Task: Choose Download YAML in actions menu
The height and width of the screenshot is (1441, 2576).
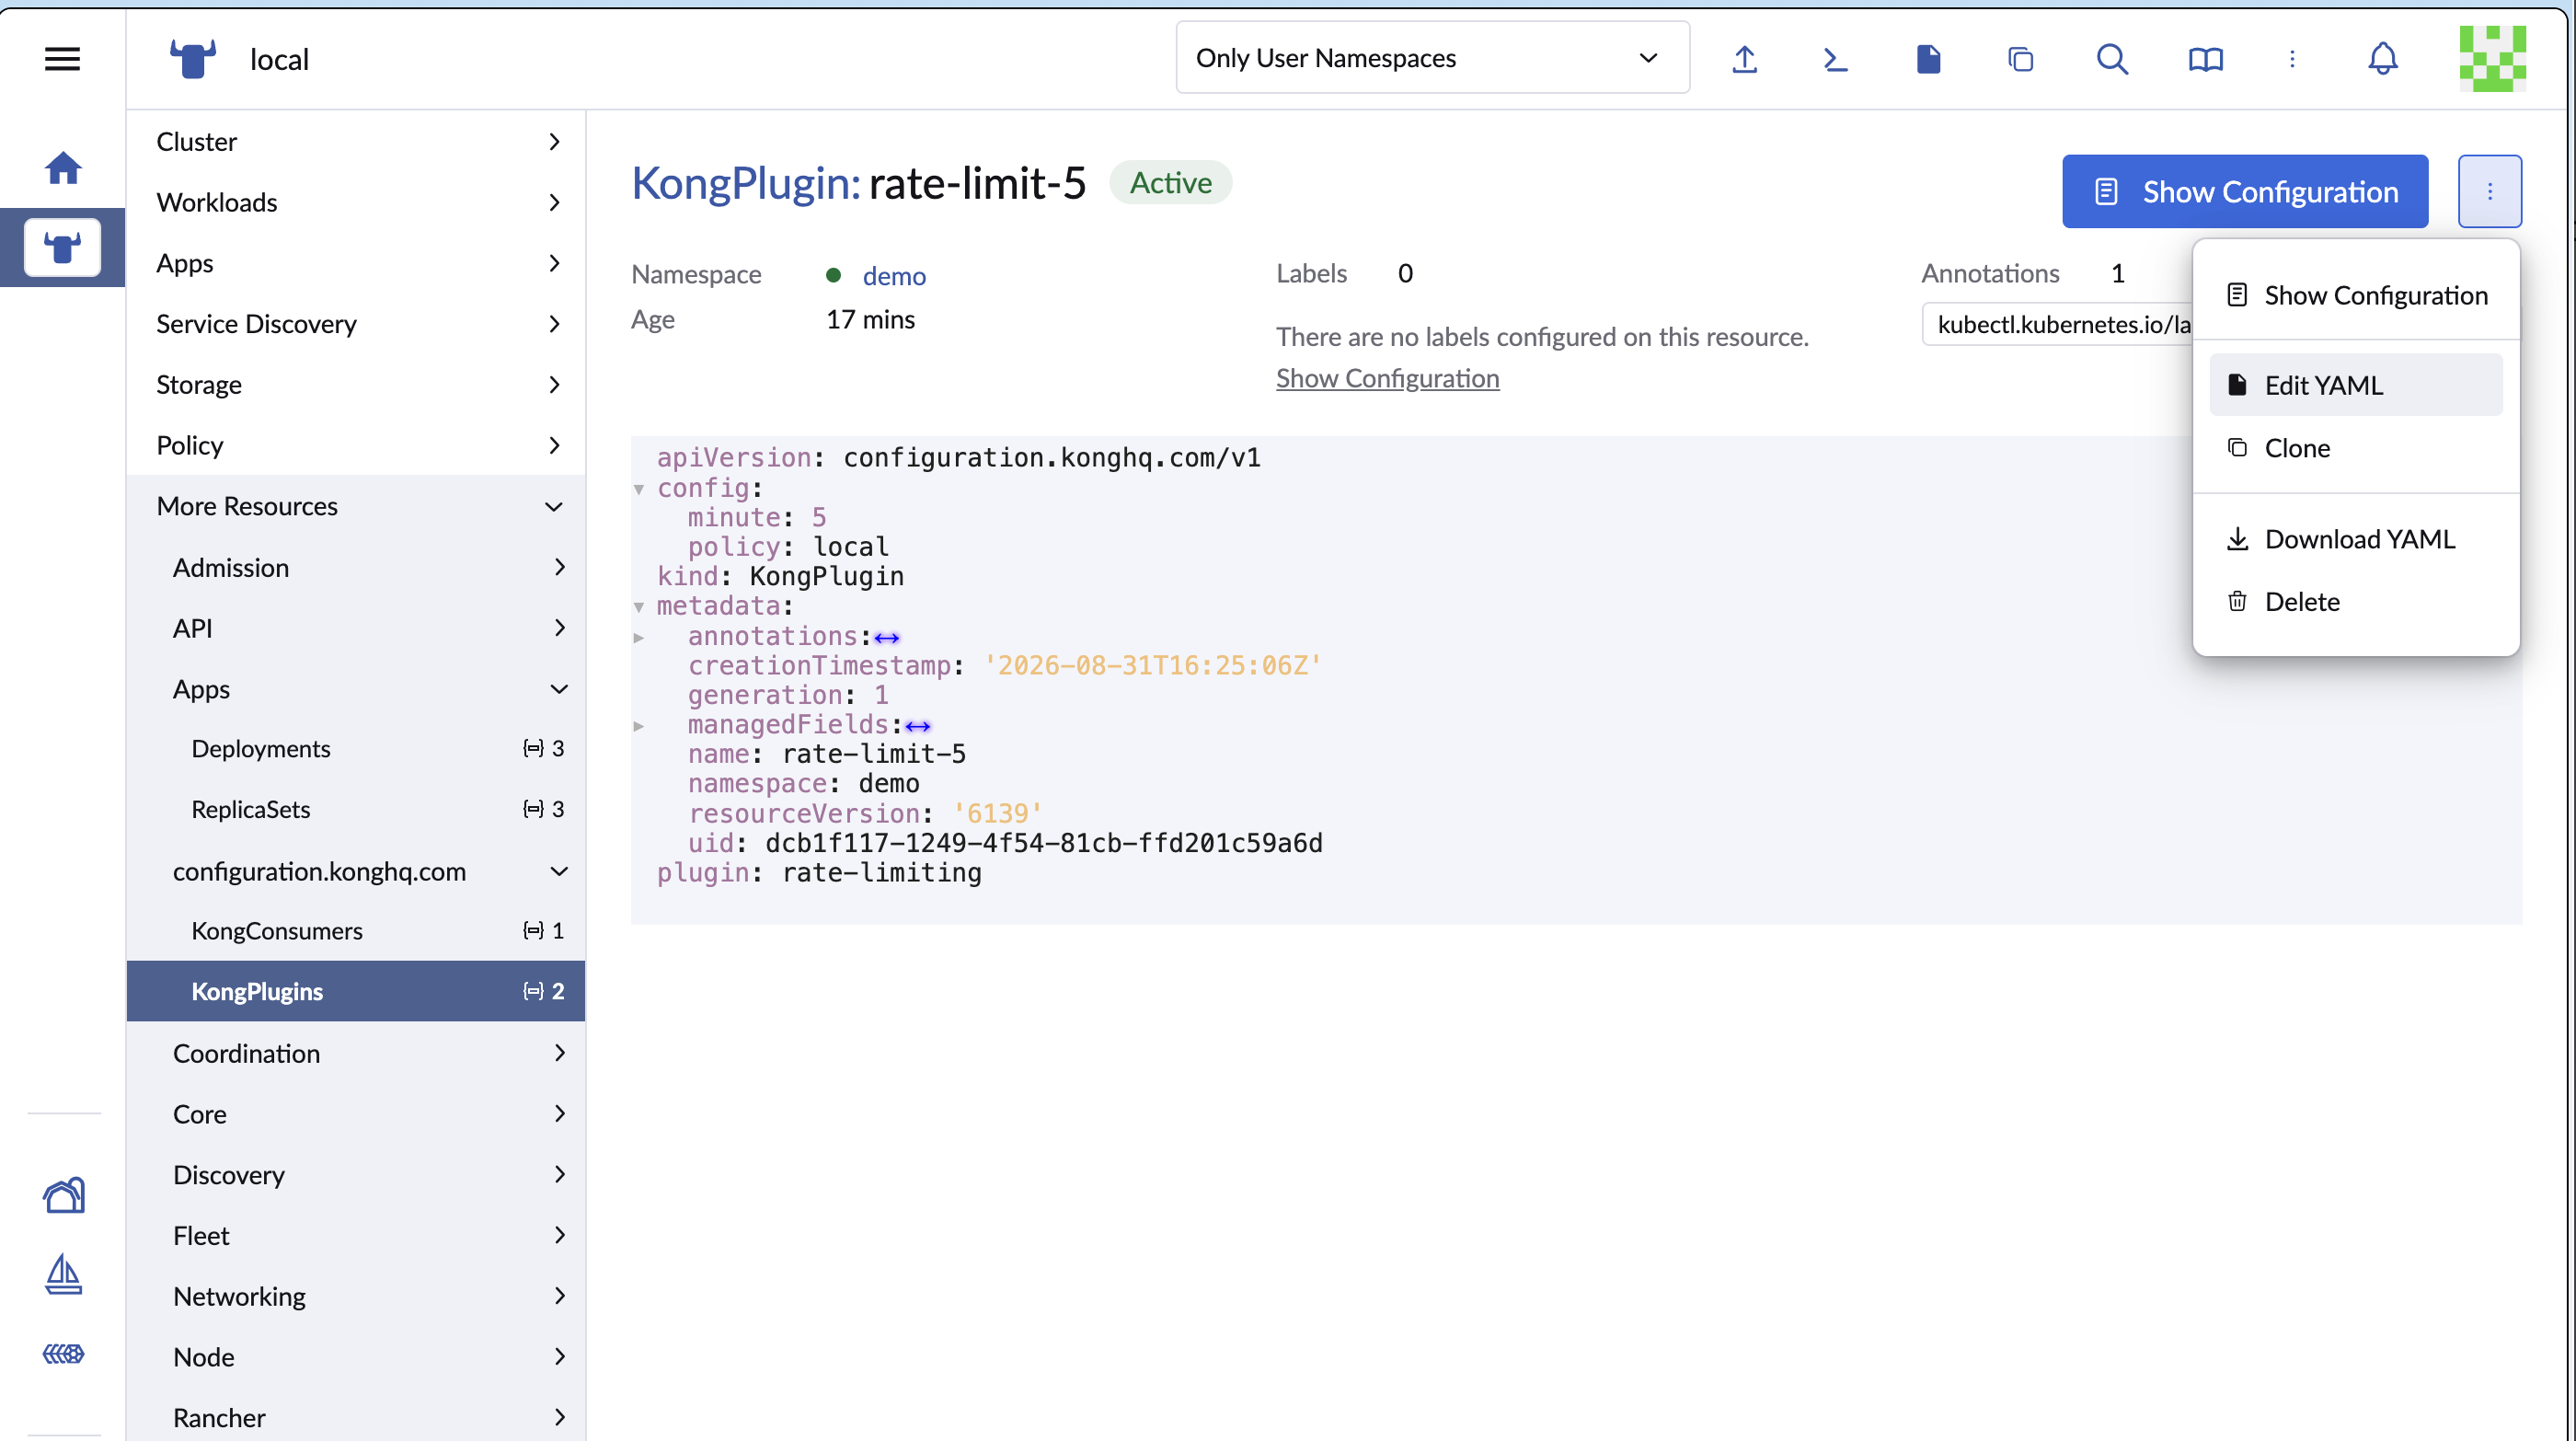Action: 2356,539
